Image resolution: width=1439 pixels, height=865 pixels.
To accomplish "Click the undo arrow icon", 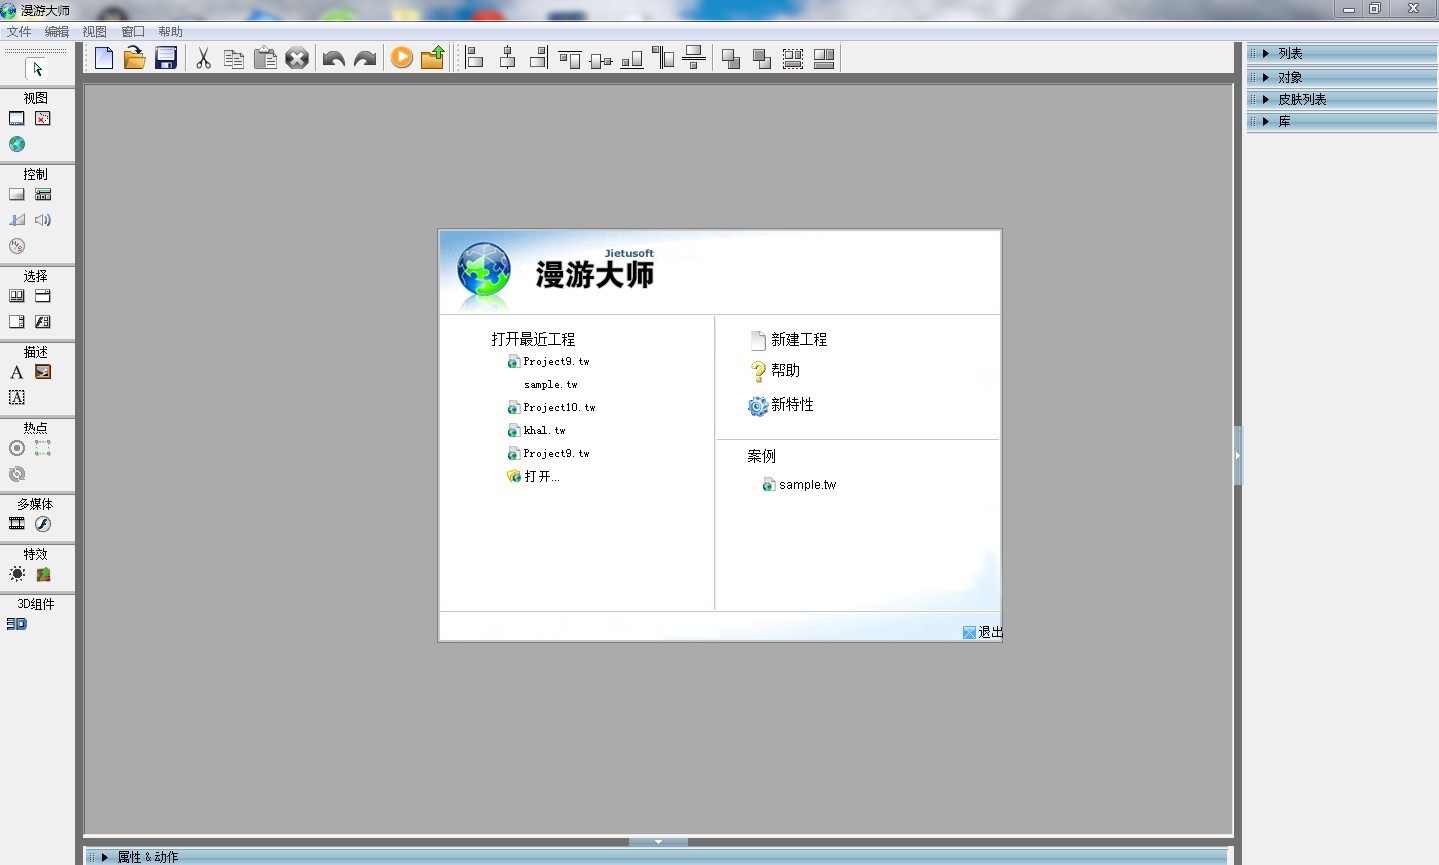I will click(x=334, y=58).
